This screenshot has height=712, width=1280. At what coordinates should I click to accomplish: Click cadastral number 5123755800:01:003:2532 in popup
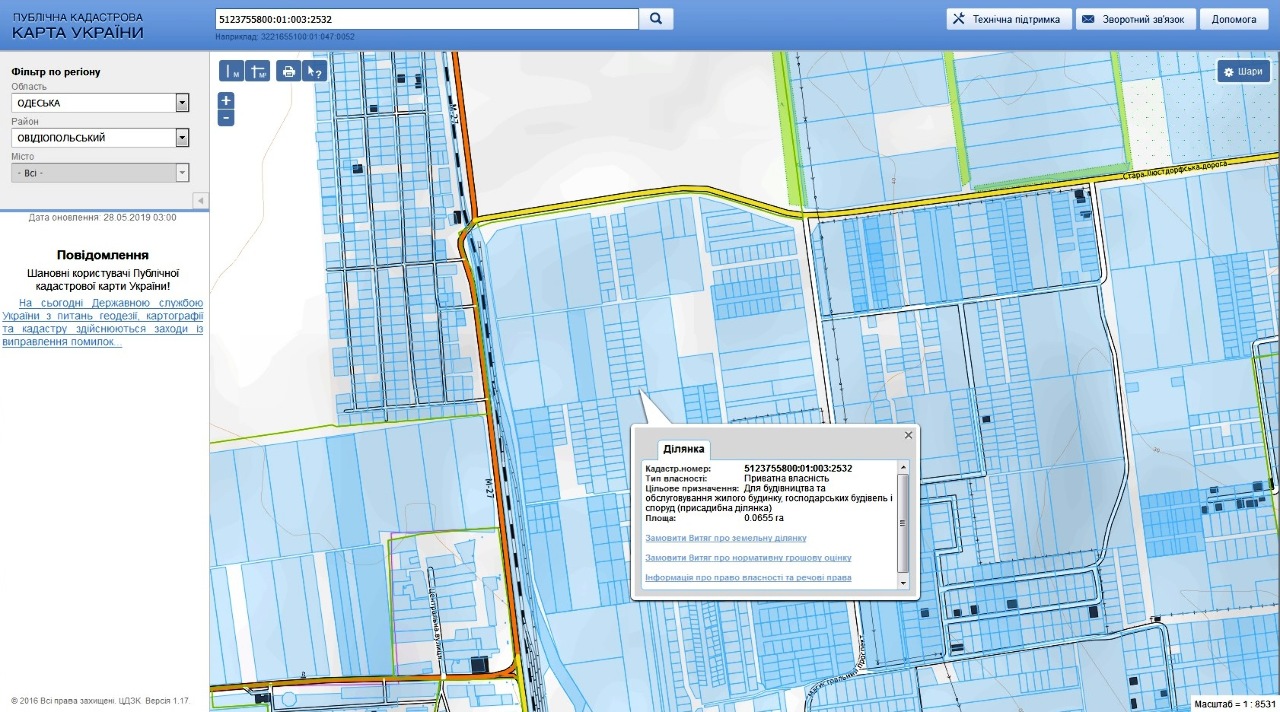(x=798, y=468)
